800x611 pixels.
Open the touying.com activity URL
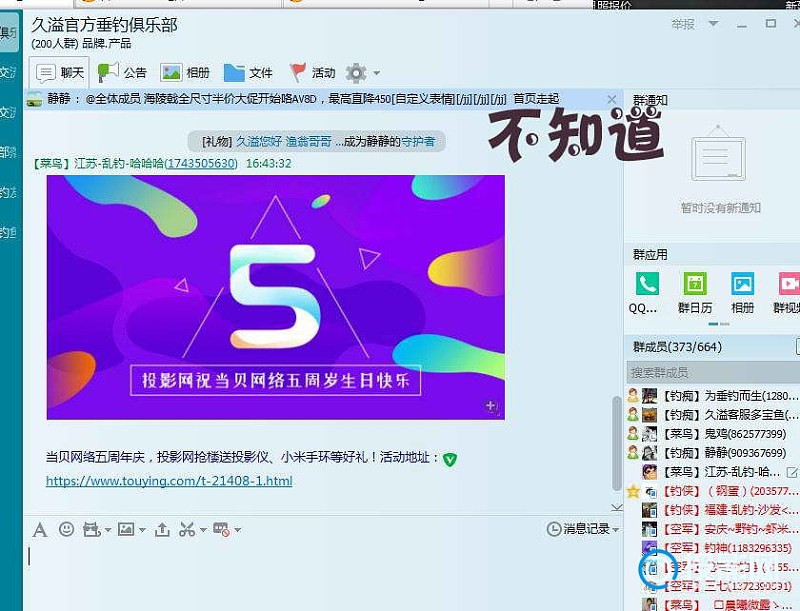pos(169,481)
